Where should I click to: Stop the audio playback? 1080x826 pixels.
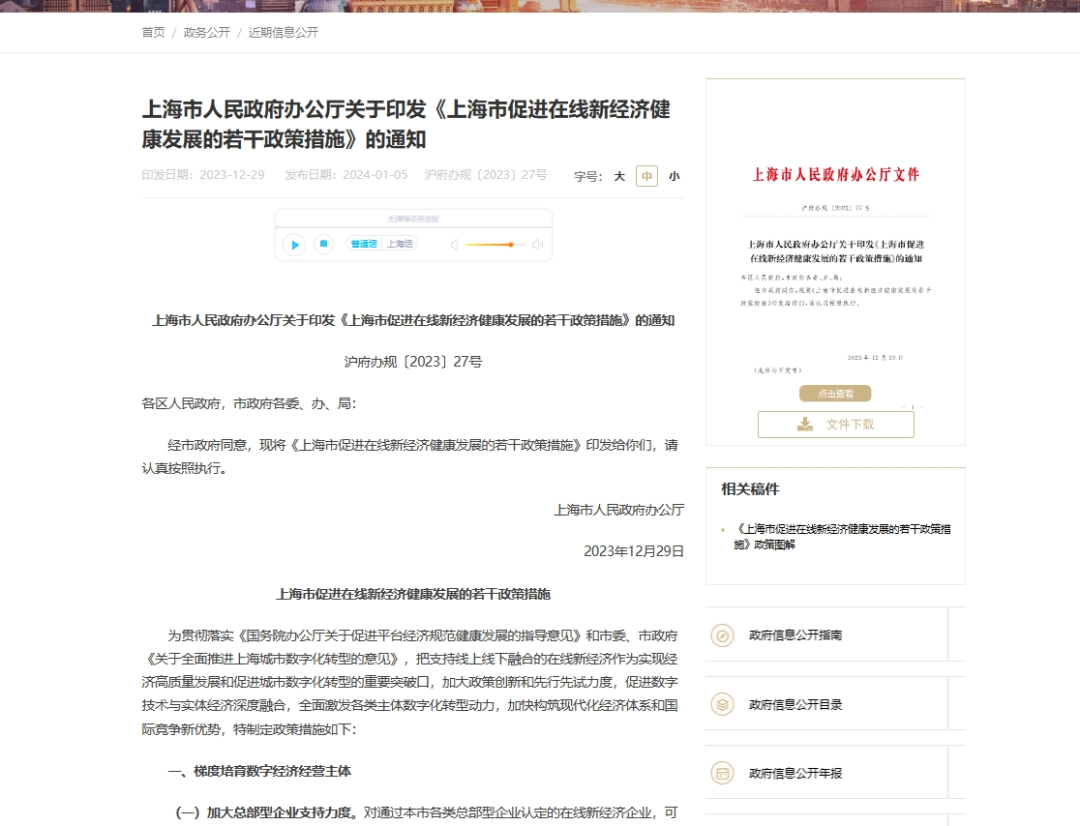point(323,244)
